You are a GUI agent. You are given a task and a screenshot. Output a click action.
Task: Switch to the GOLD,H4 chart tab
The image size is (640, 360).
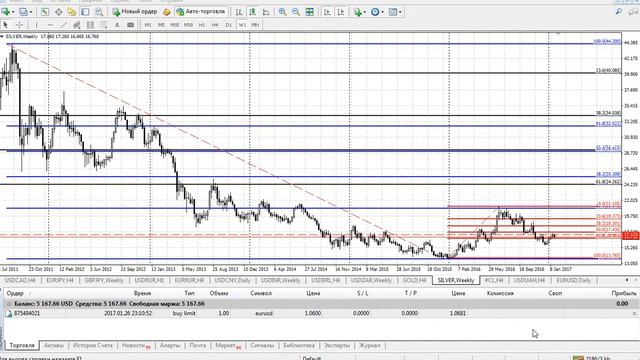(x=414, y=280)
